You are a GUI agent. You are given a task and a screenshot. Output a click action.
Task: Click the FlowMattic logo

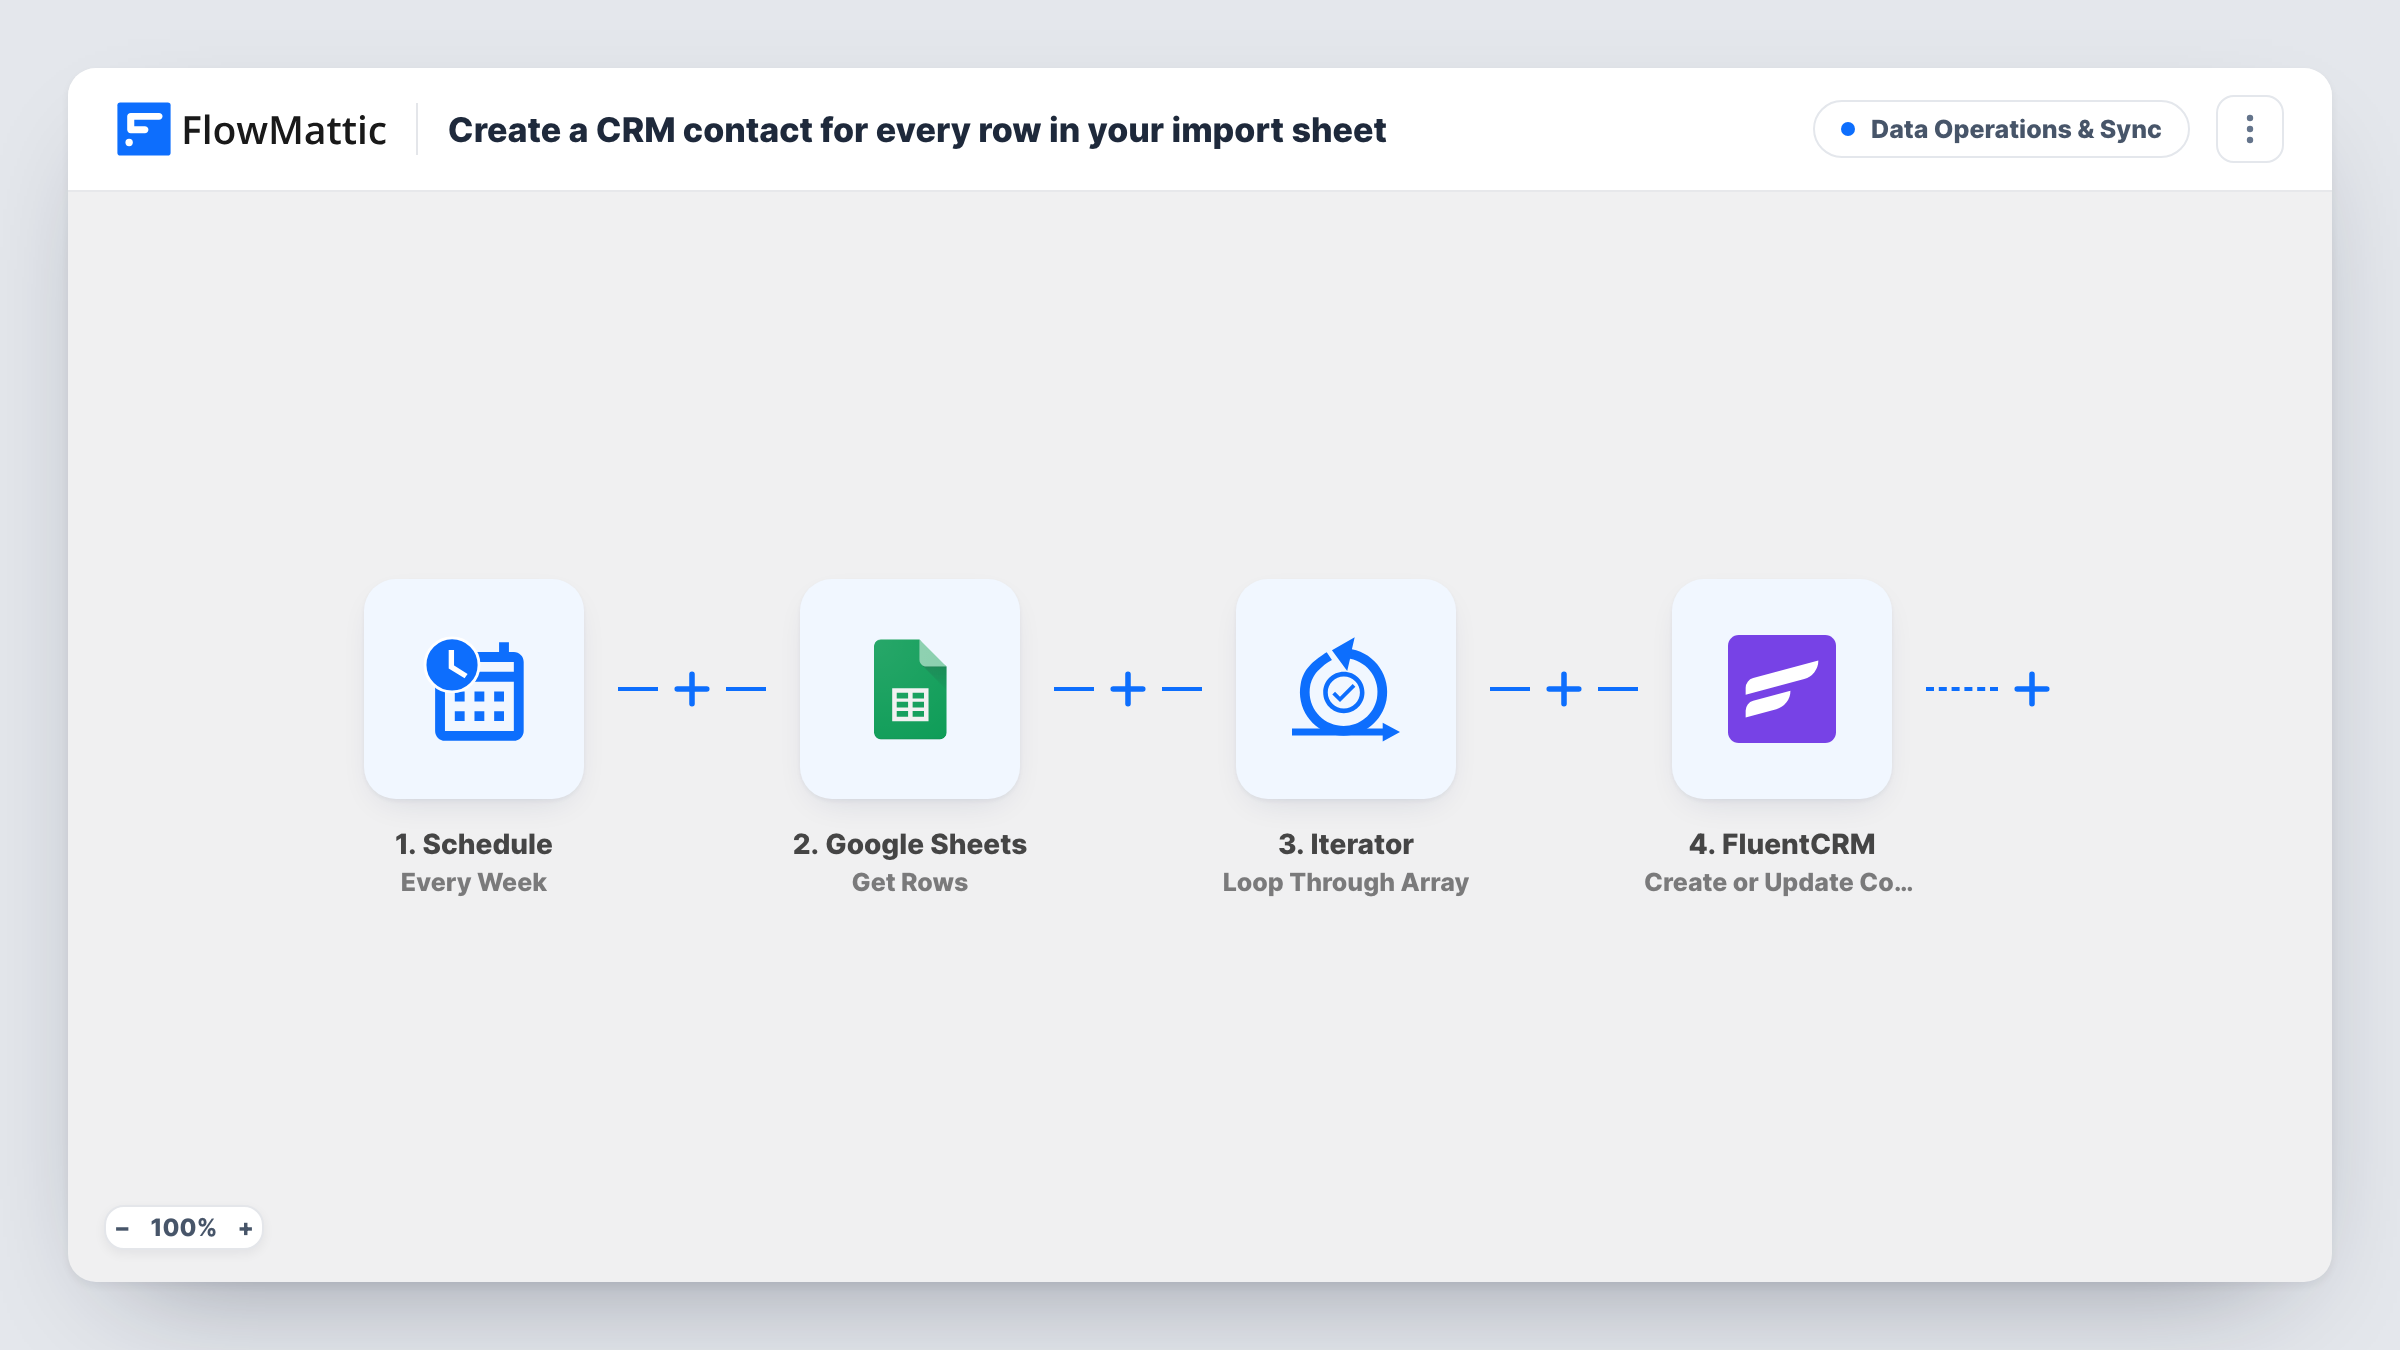pos(252,129)
